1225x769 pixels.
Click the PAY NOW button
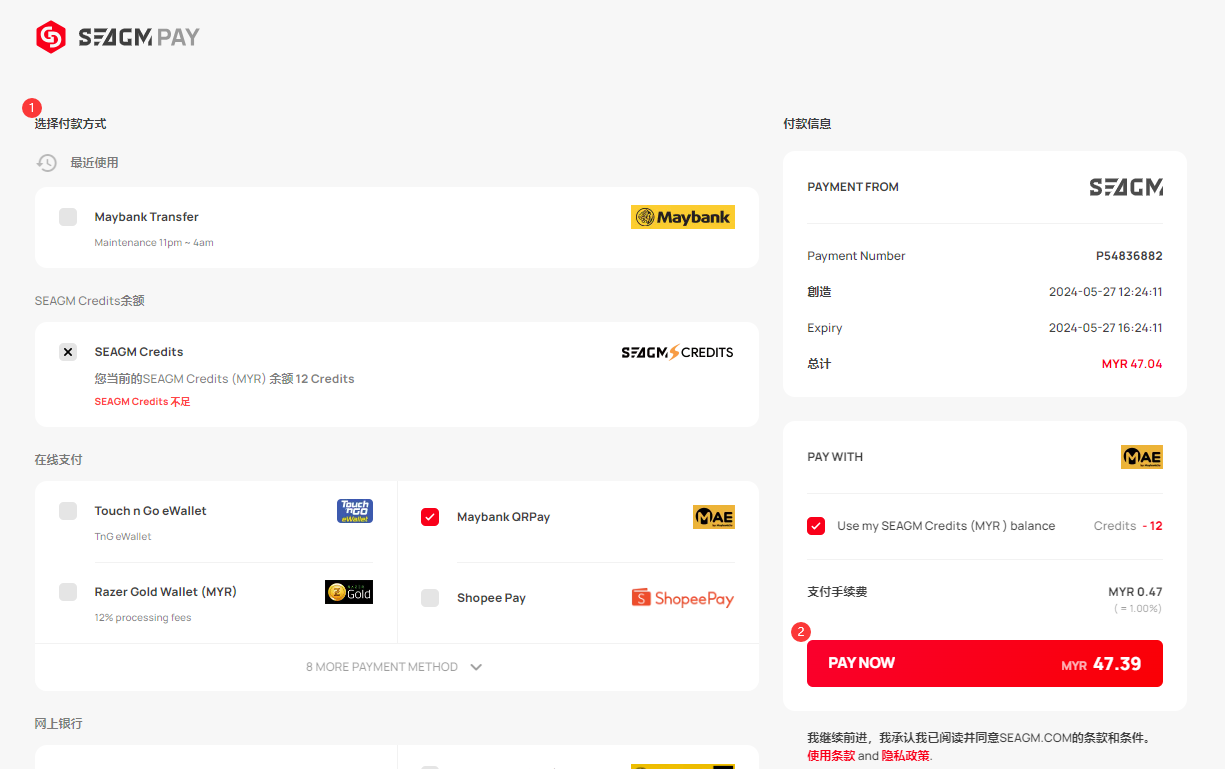985,663
